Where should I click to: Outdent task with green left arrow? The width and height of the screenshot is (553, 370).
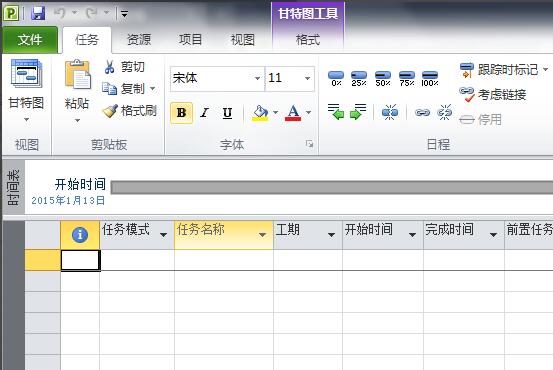(x=336, y=112)
